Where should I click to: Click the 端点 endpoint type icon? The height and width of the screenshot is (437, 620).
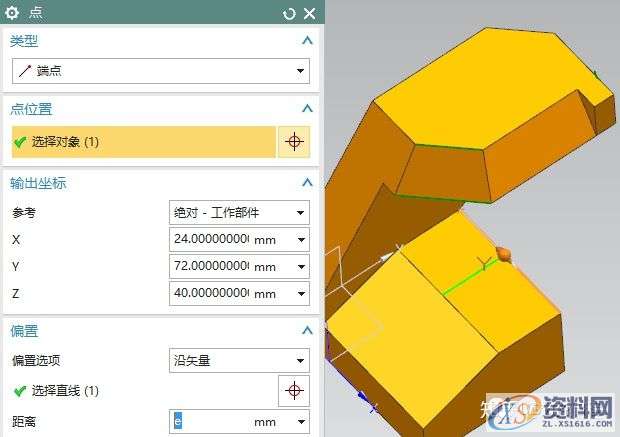pyautogui.click(x=25, y=71)
